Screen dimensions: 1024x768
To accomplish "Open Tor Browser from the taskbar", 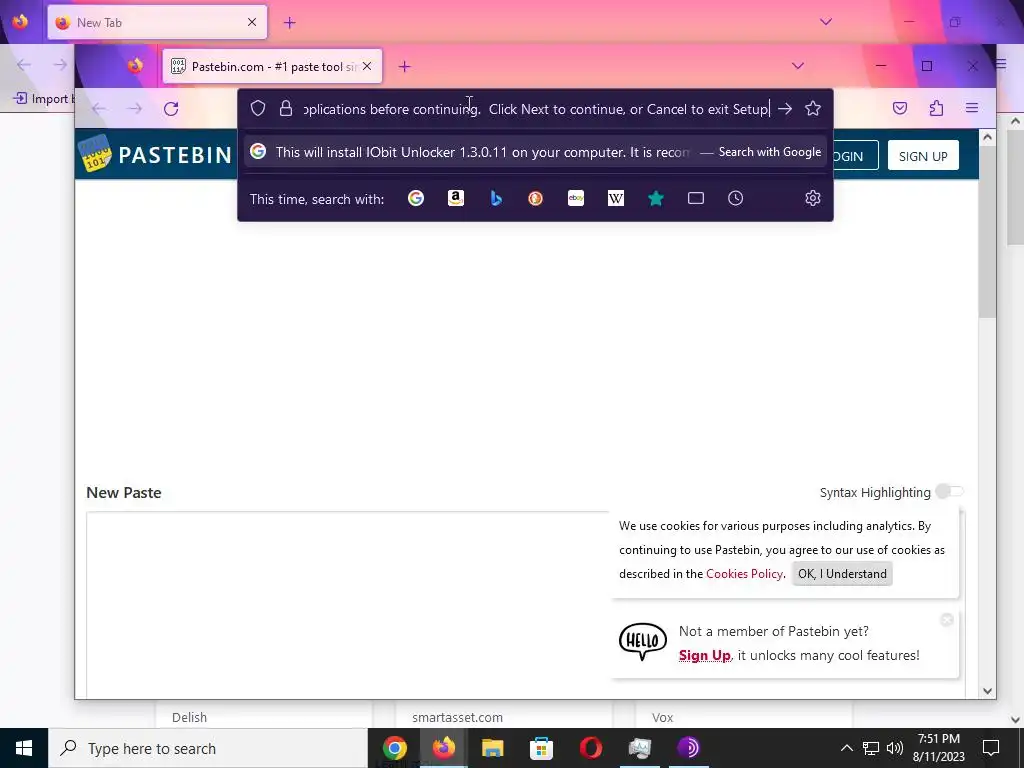I will [x=688, y=748].
